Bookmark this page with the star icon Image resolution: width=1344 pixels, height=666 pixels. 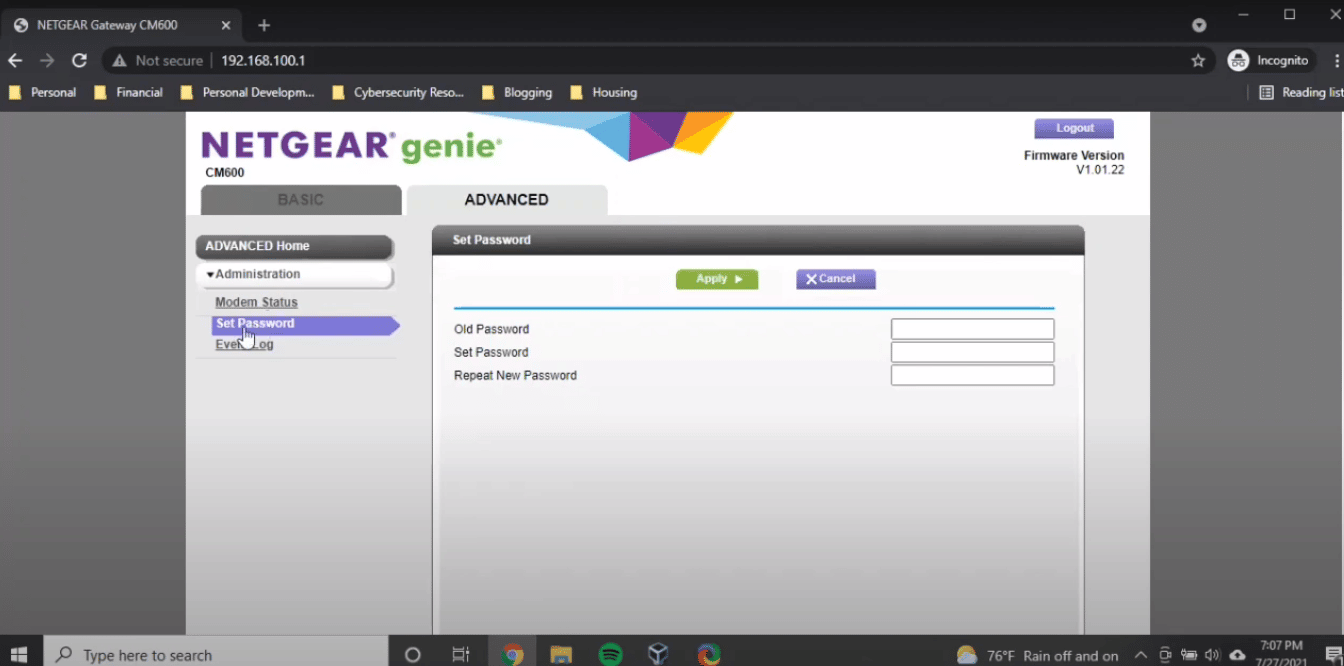pyautogui.click(x=1198, y=61)
